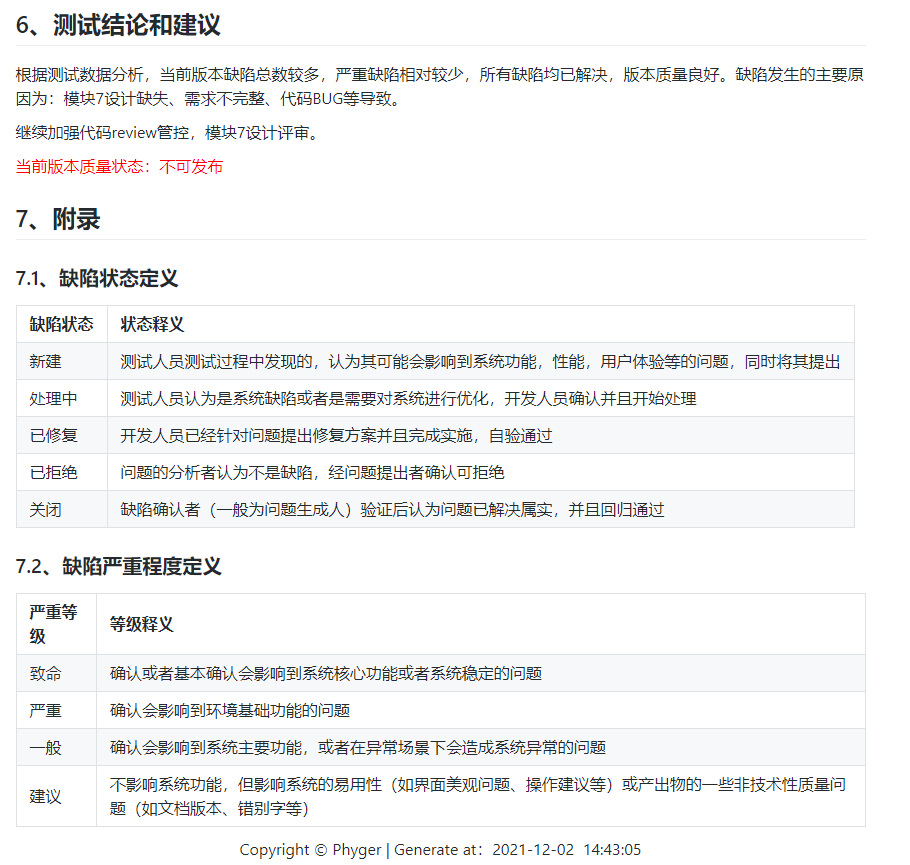Click the "6、测试结论和建议" section heading
910x865 pixels.
pyautogui.click(x=120, y=24)
